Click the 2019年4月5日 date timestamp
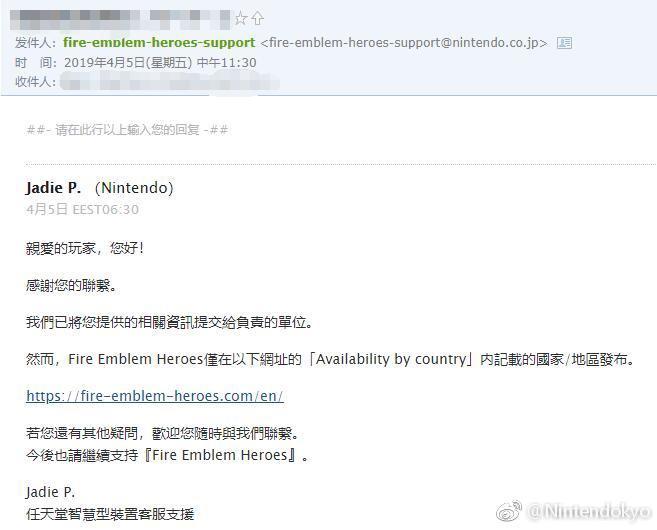 [160, 63]
